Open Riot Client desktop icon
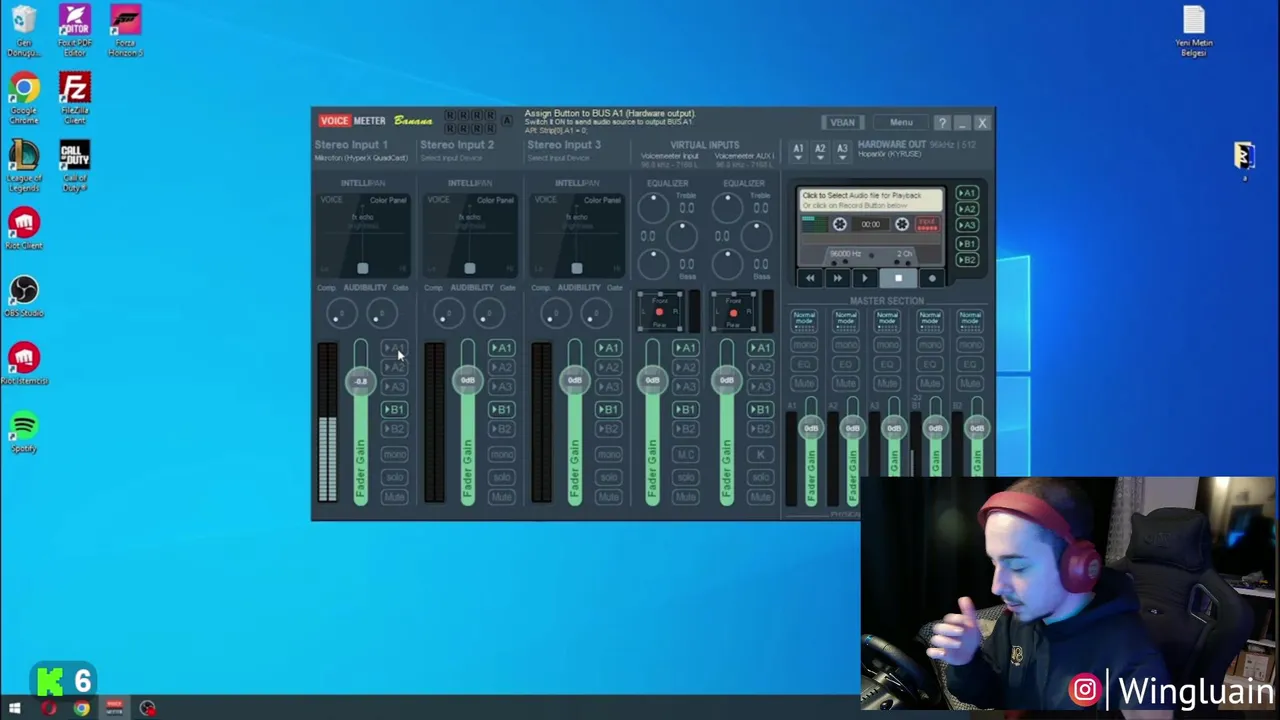The height and width of the screenshot is (720, 1280). pos(24,230)
